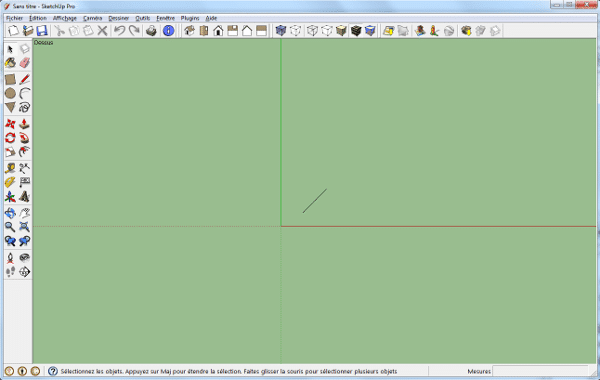Open the Fichier menu
This screenshot has width=600, height=380.
(15, 18)
